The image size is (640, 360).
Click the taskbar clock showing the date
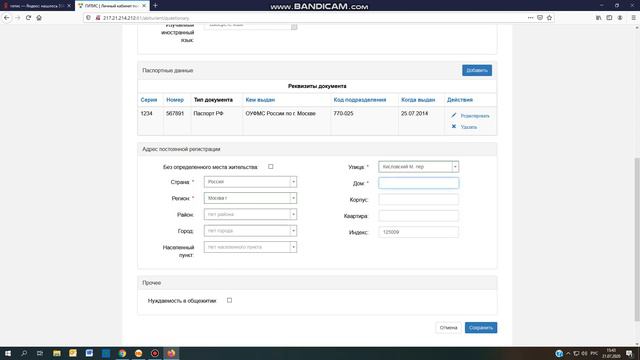pyautogui.click(x=611, y=353)
